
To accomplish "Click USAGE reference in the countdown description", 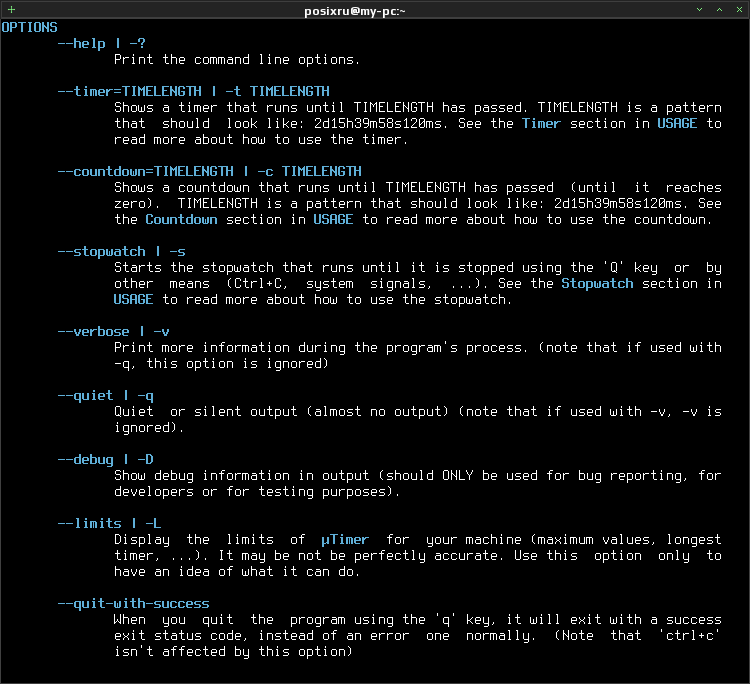I will 333,220.
